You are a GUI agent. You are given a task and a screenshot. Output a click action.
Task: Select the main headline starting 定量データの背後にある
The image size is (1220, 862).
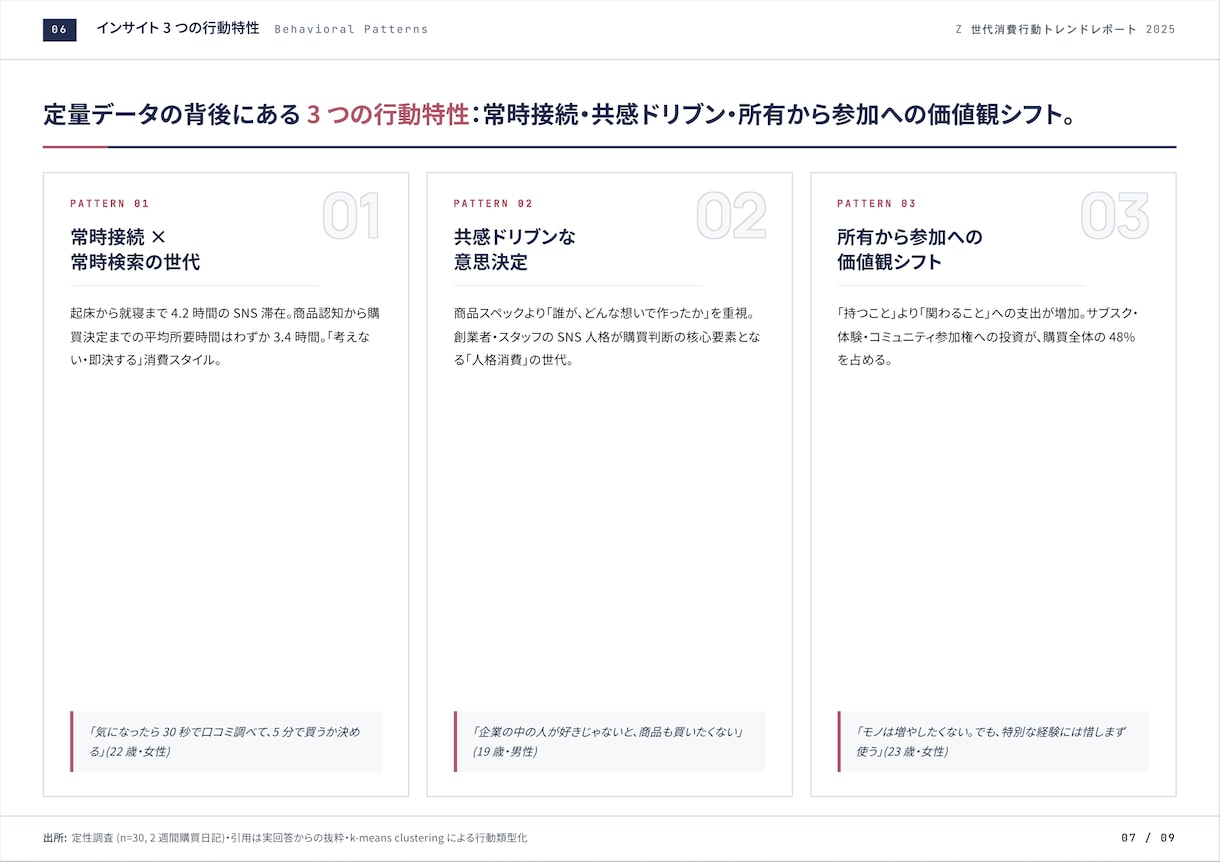tap(560, 115)
